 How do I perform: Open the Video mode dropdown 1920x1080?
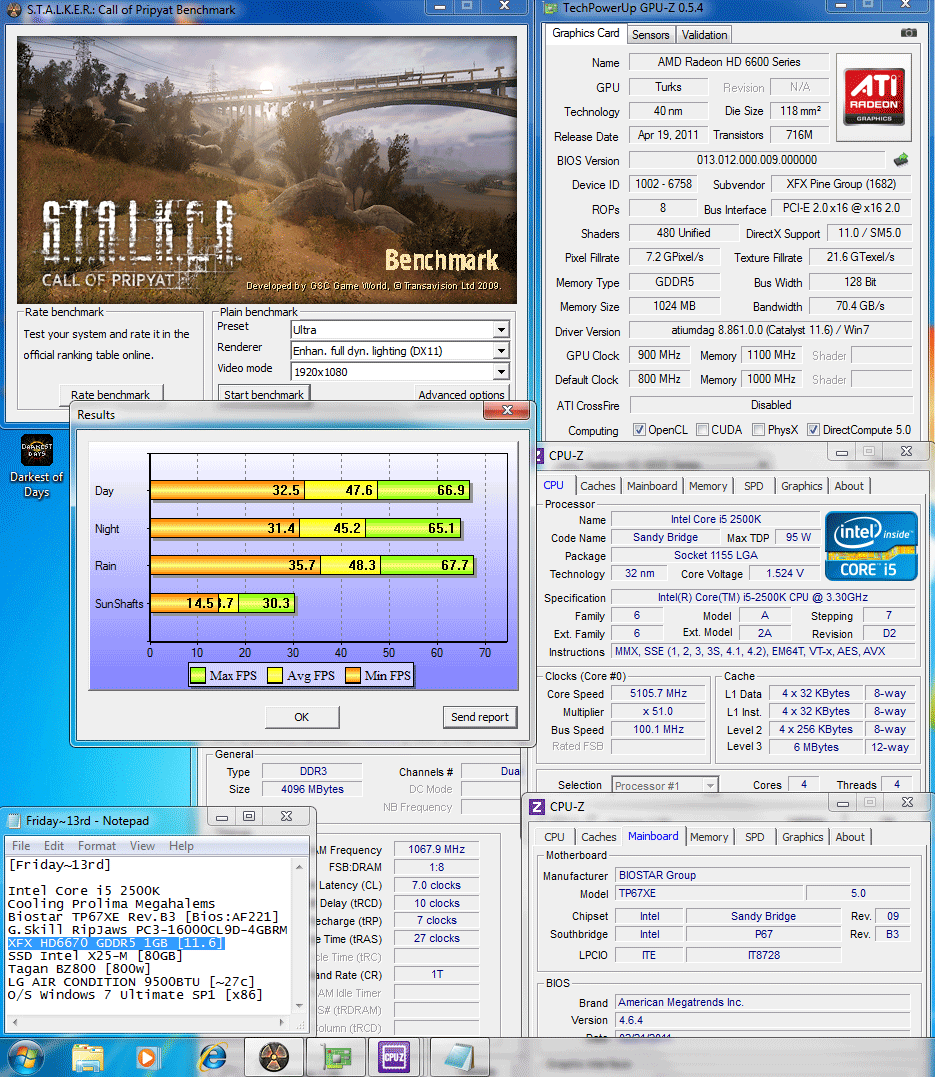[502, 372]
